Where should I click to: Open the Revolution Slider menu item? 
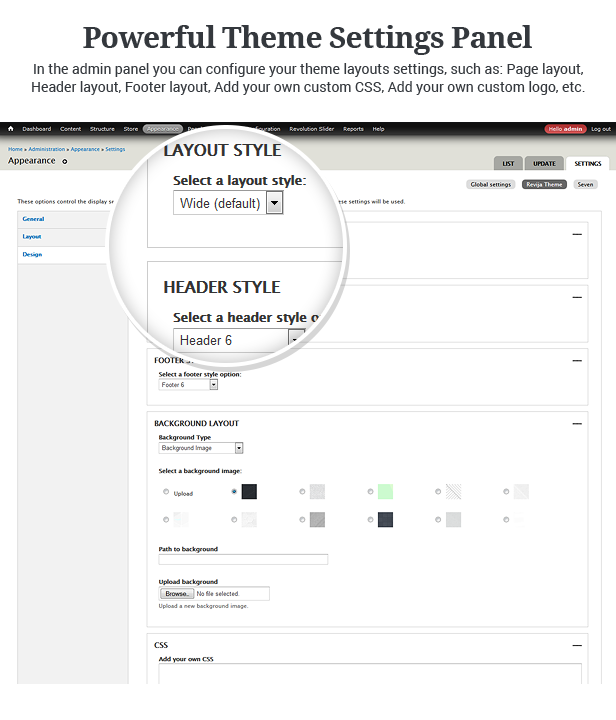tap(311, 129)
